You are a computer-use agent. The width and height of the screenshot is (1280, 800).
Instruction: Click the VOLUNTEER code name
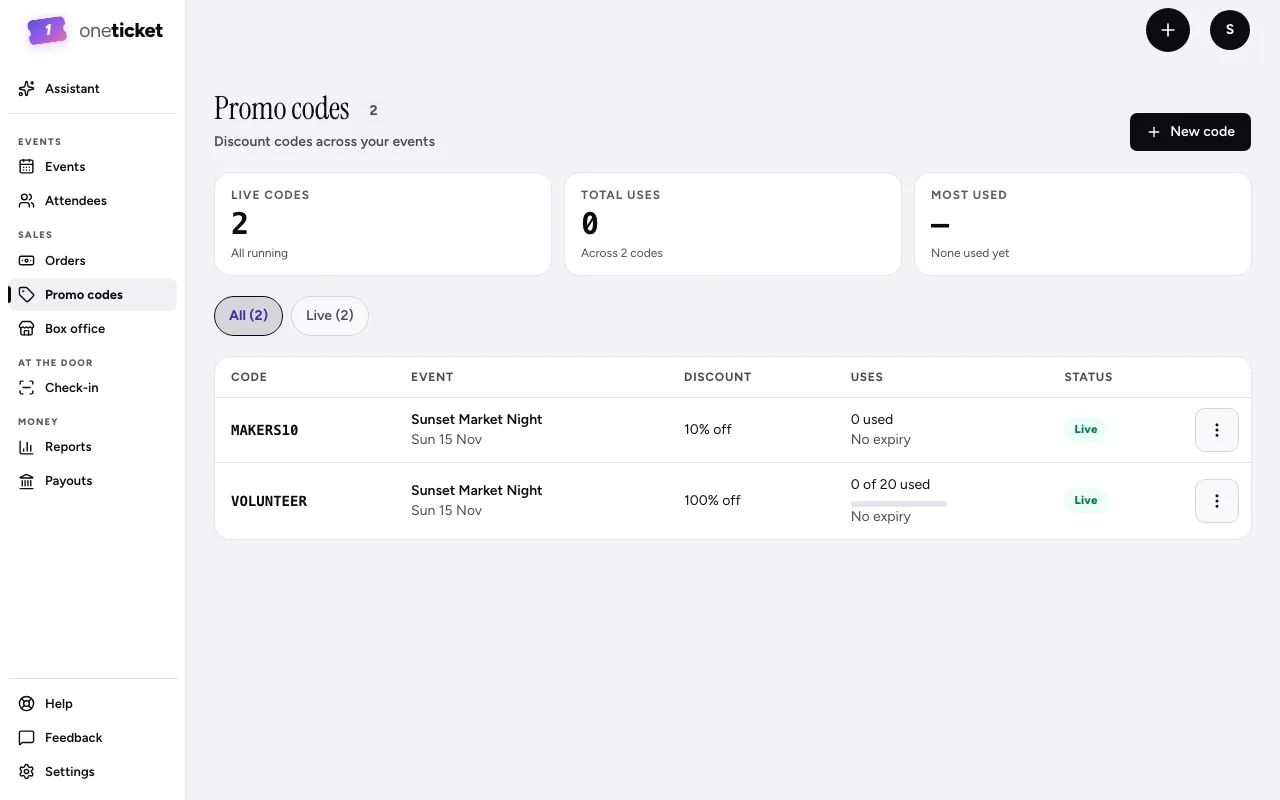click(269, 501)
